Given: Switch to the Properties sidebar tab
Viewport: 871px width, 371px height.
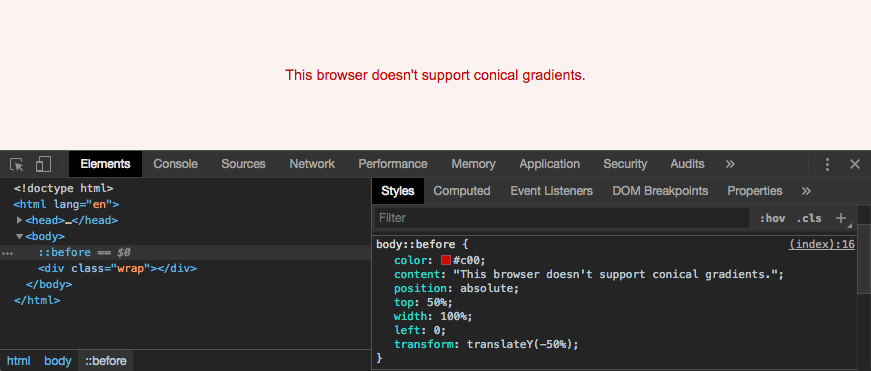Looking at the screenshot, I should click(x=755, y=191).
